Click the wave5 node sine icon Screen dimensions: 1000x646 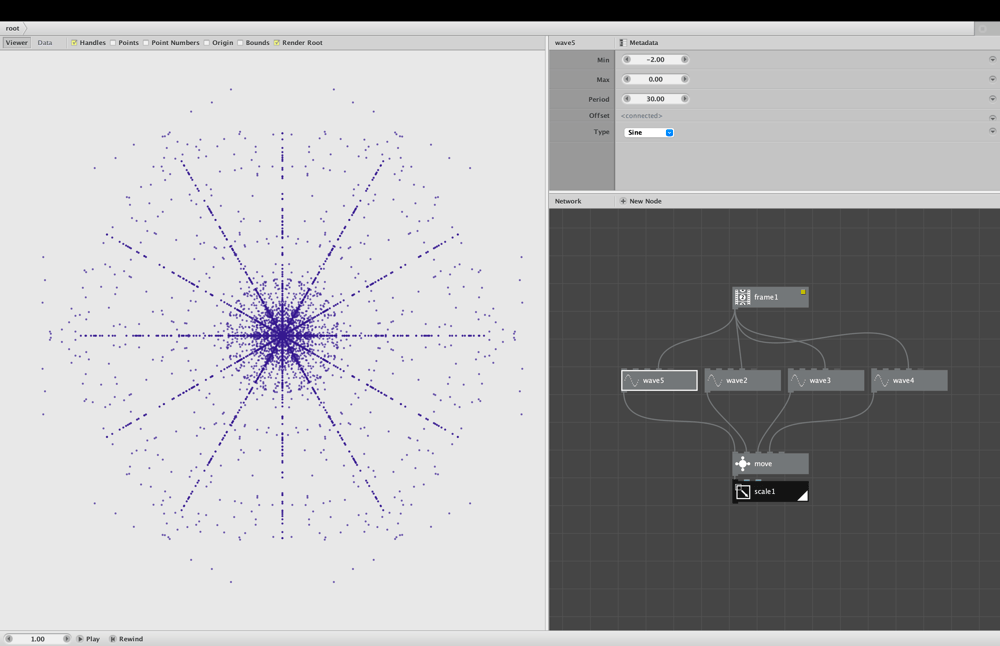click(x=631, y=381)
